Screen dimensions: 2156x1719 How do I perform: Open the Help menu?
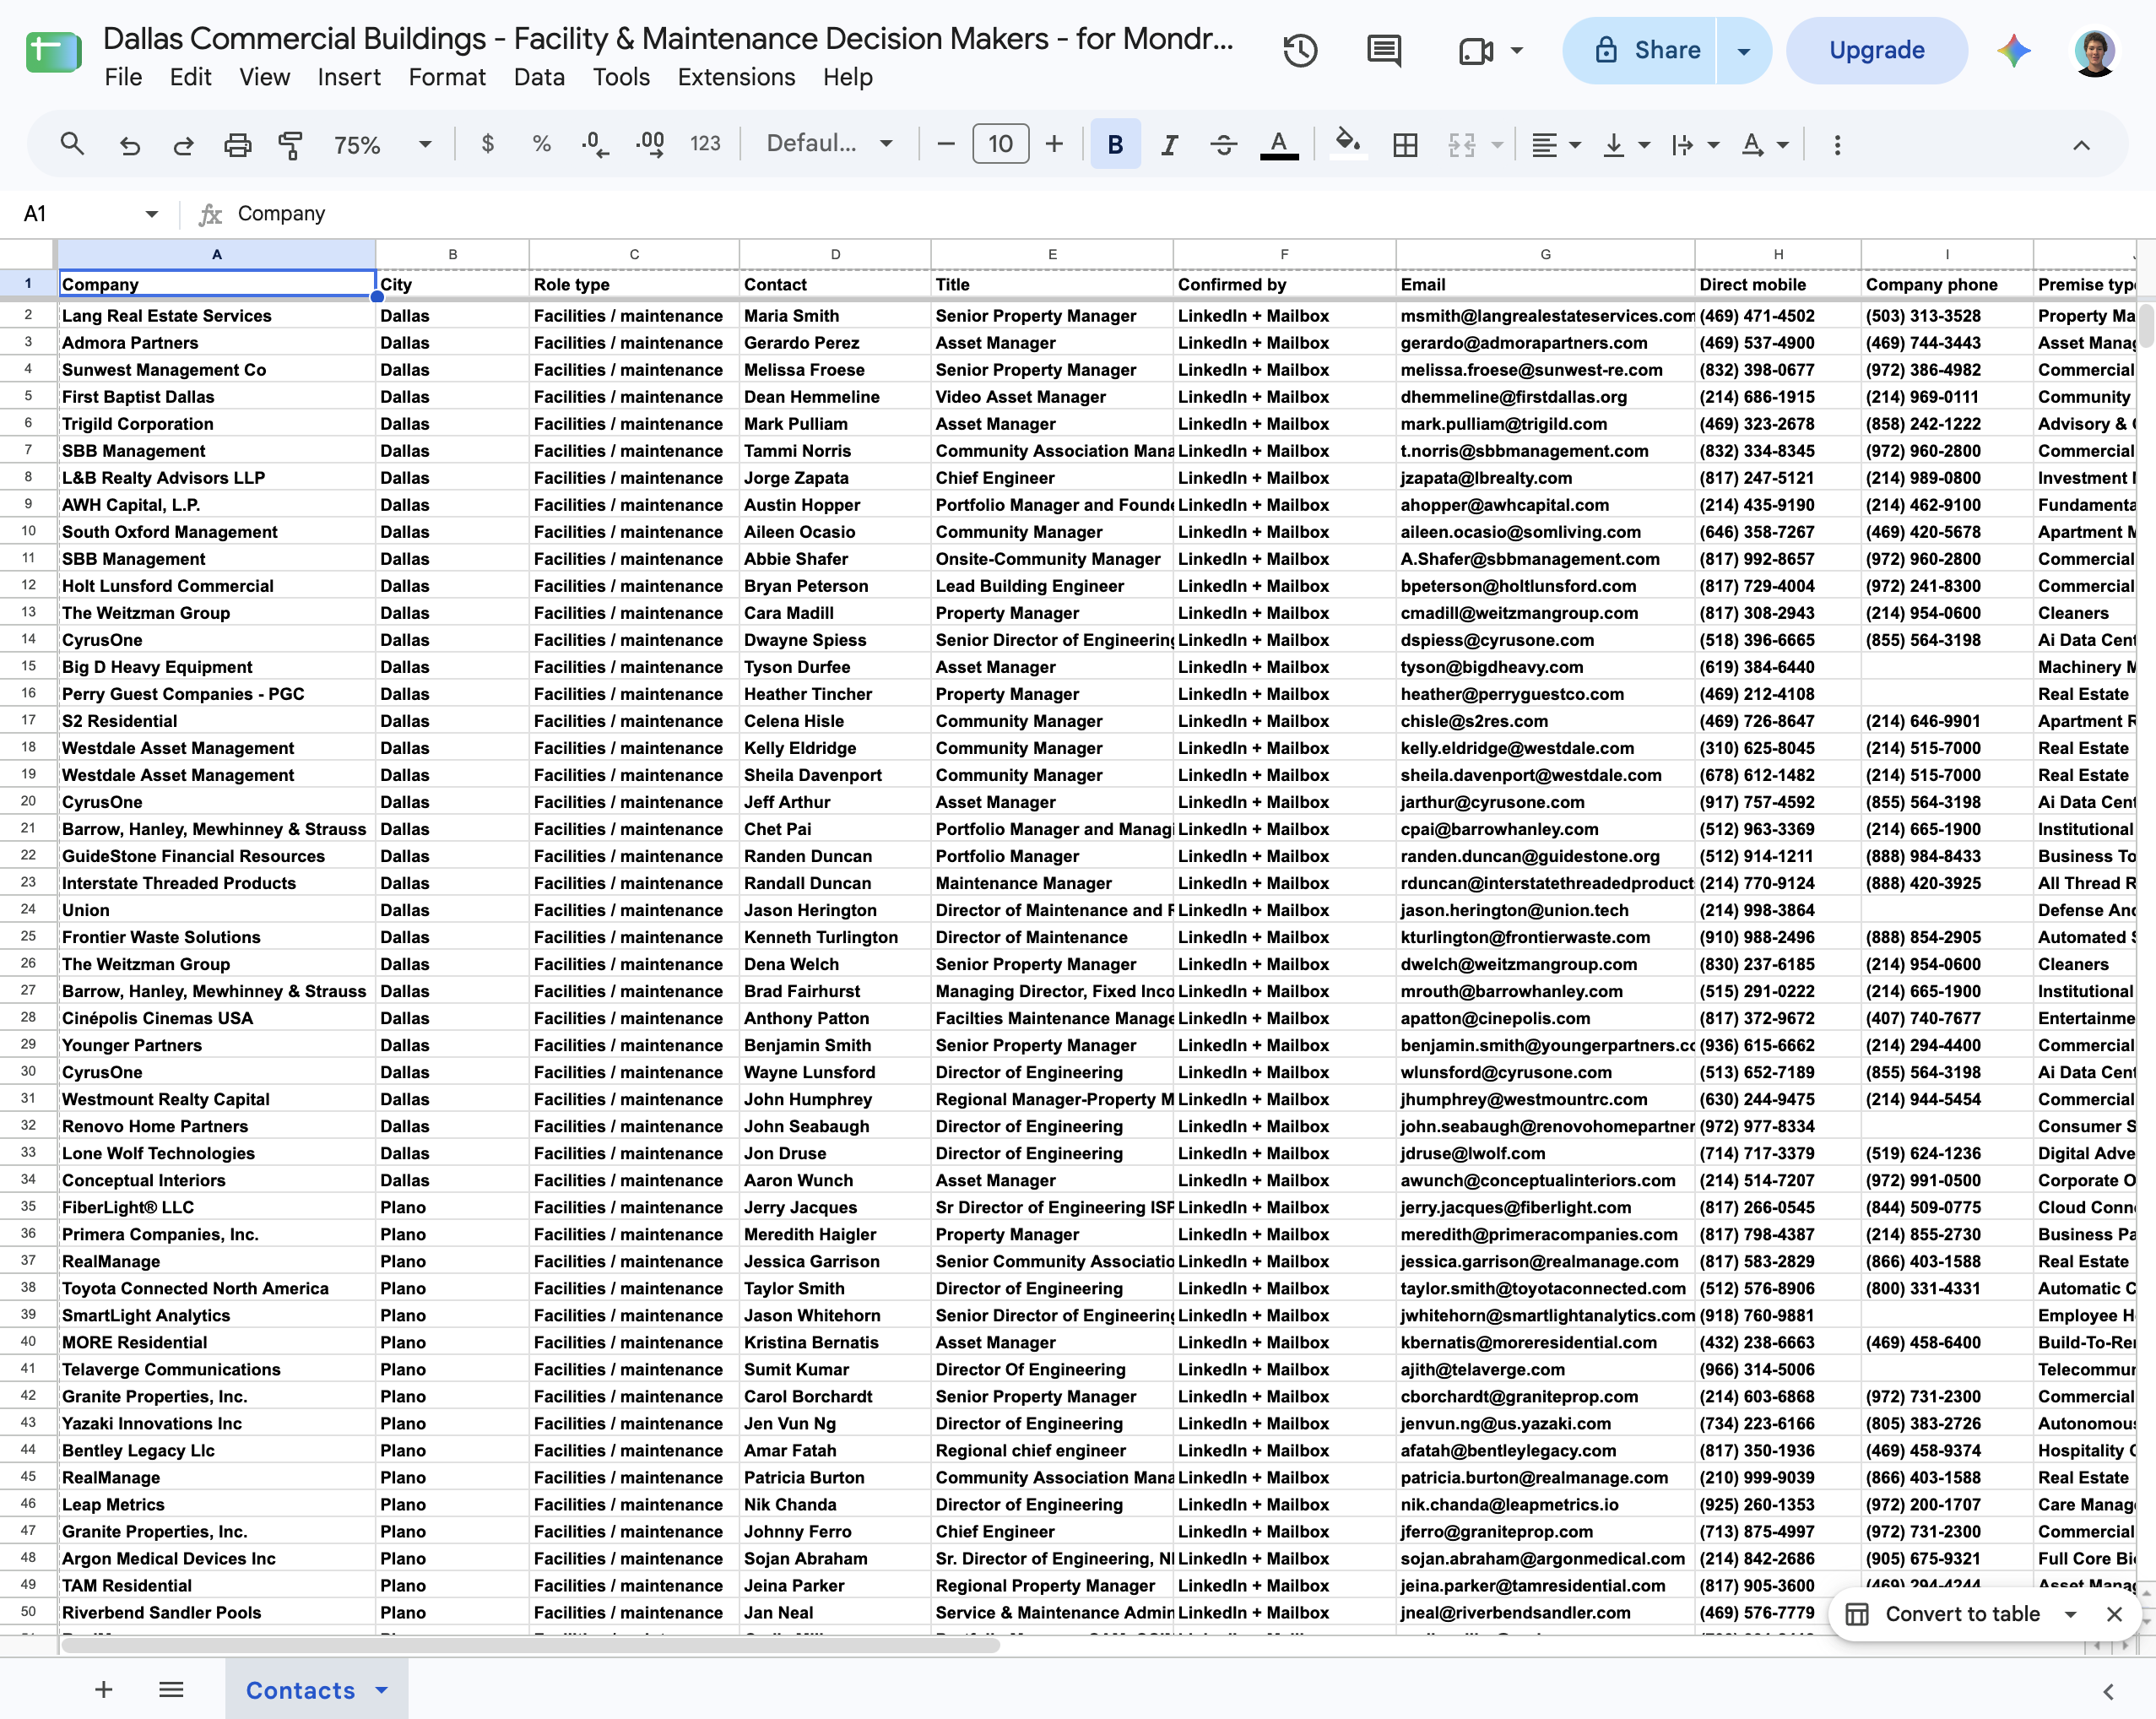(x=848, y=77)
